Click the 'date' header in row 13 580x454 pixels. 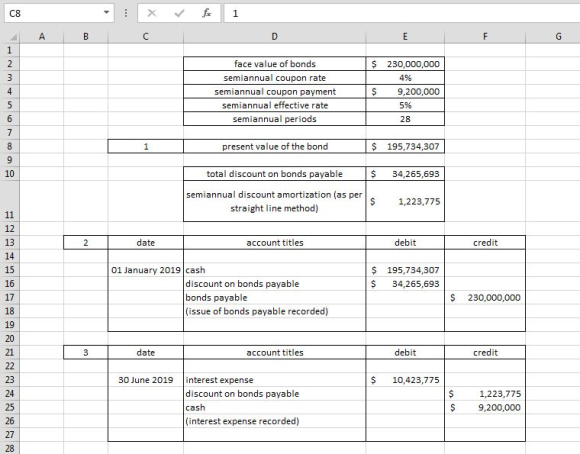coord(146,243)
